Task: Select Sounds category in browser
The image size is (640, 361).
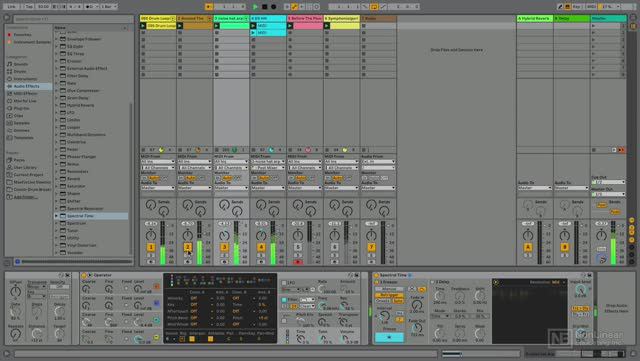Action: click(21, 64)
